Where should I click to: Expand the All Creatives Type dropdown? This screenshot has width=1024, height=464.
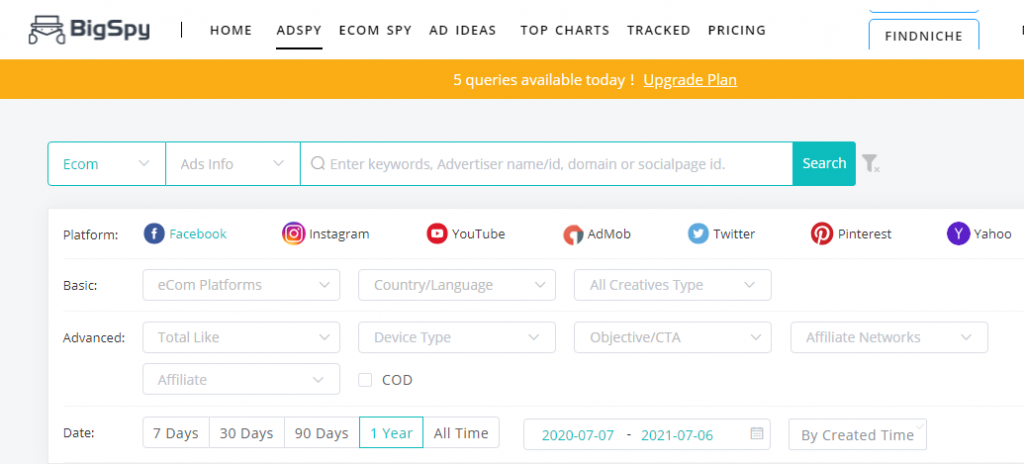tap(672, 285)
